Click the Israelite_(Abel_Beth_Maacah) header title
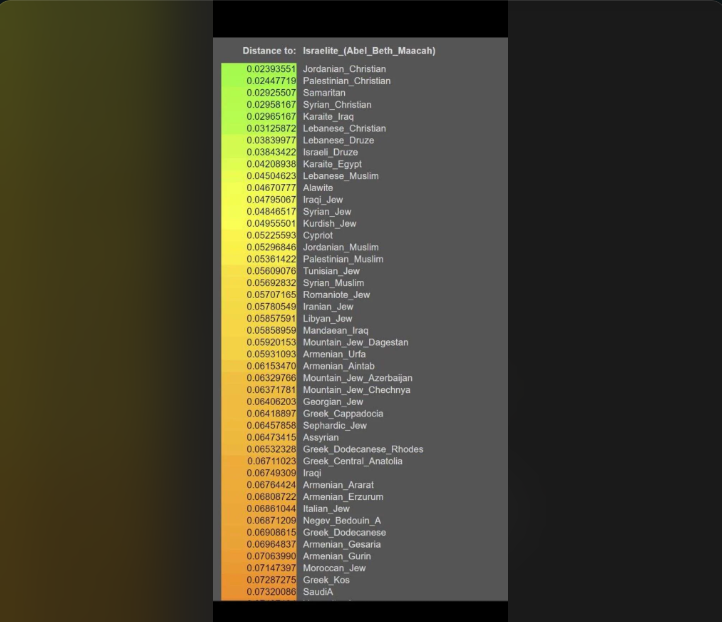Viewport: 722px width, 622px height. [x=369, y=51]
